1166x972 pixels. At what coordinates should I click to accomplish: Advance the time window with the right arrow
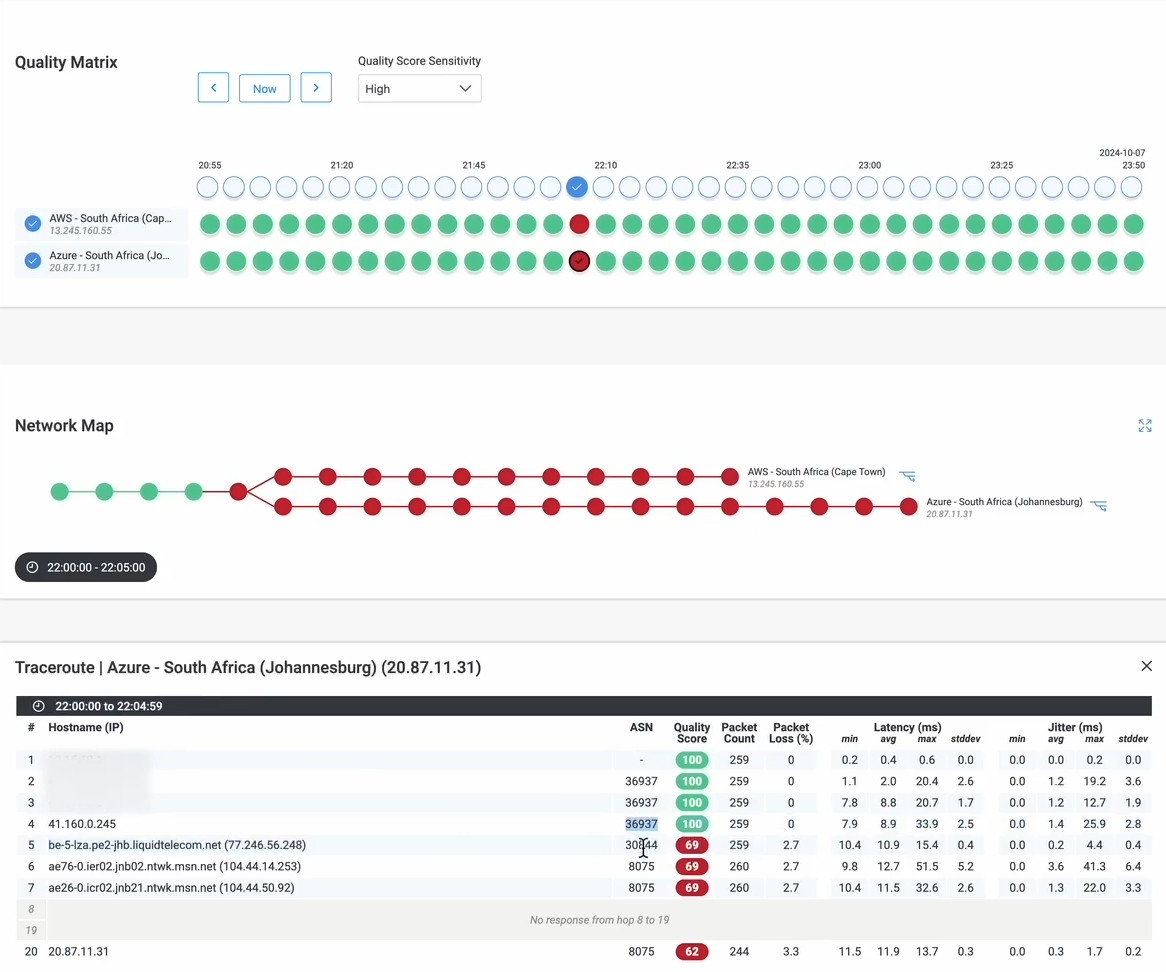pos(316,87)
